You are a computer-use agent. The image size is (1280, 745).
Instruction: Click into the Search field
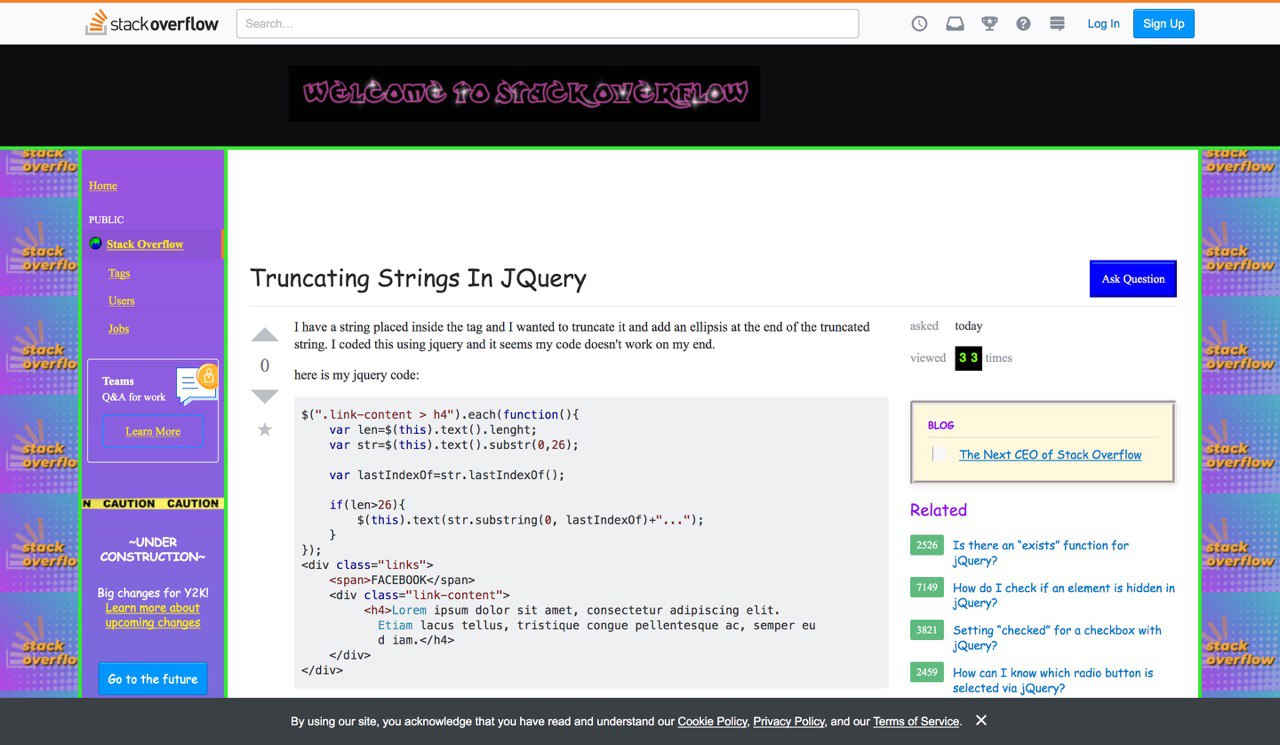(547, 24)
